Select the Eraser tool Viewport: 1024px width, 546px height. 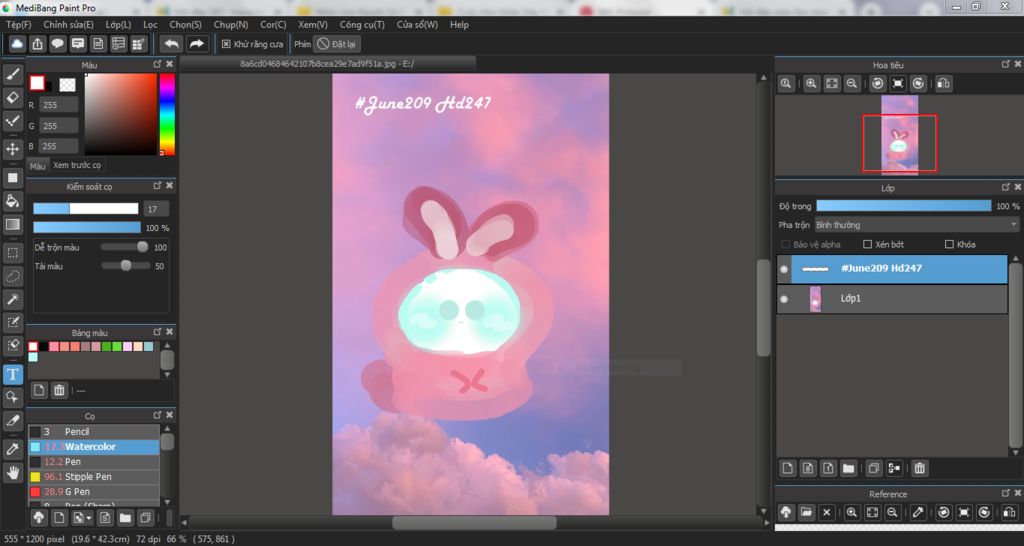pos(12,98)
